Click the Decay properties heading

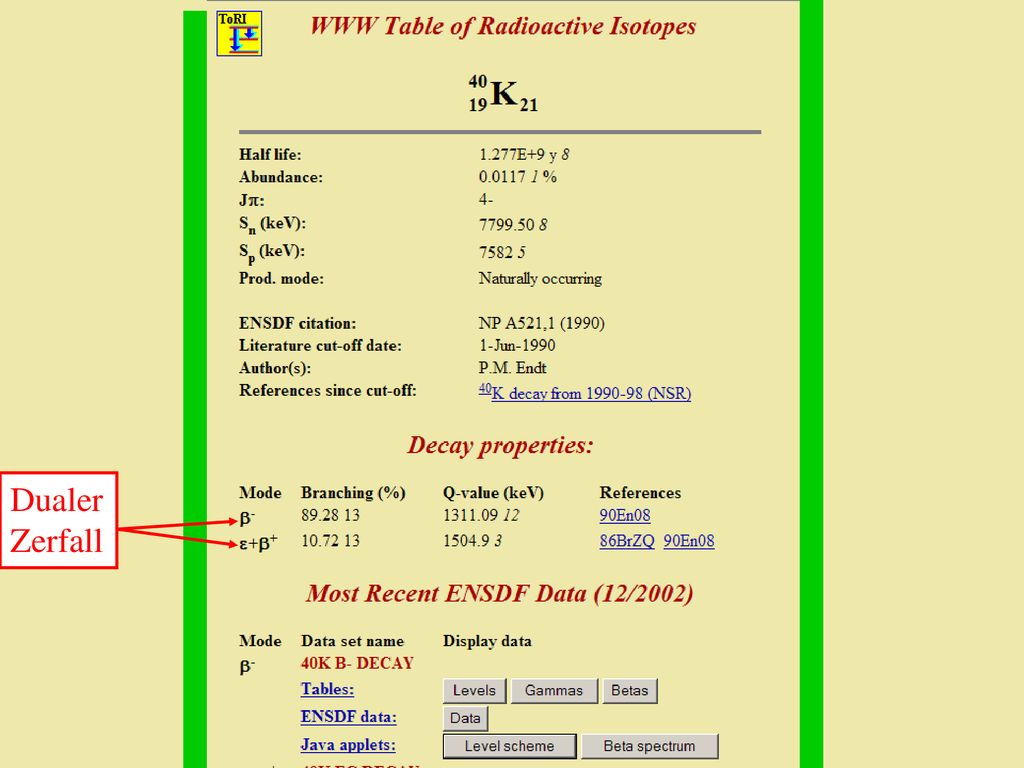(500, 445)
